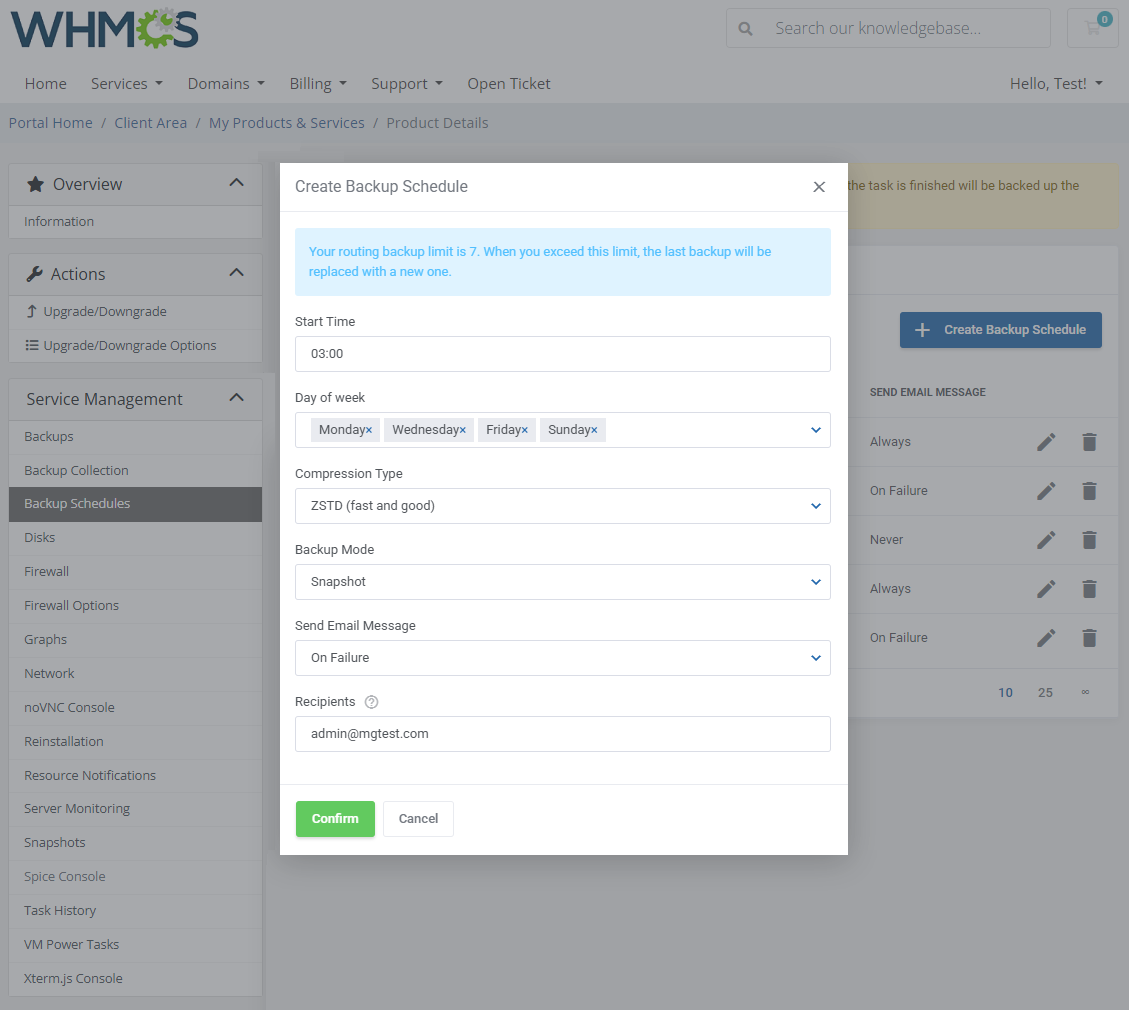The width and height of the screenshot is (1129, 1010).
Task: Open VM Power Tasks
Action: [x=135, y=944]
